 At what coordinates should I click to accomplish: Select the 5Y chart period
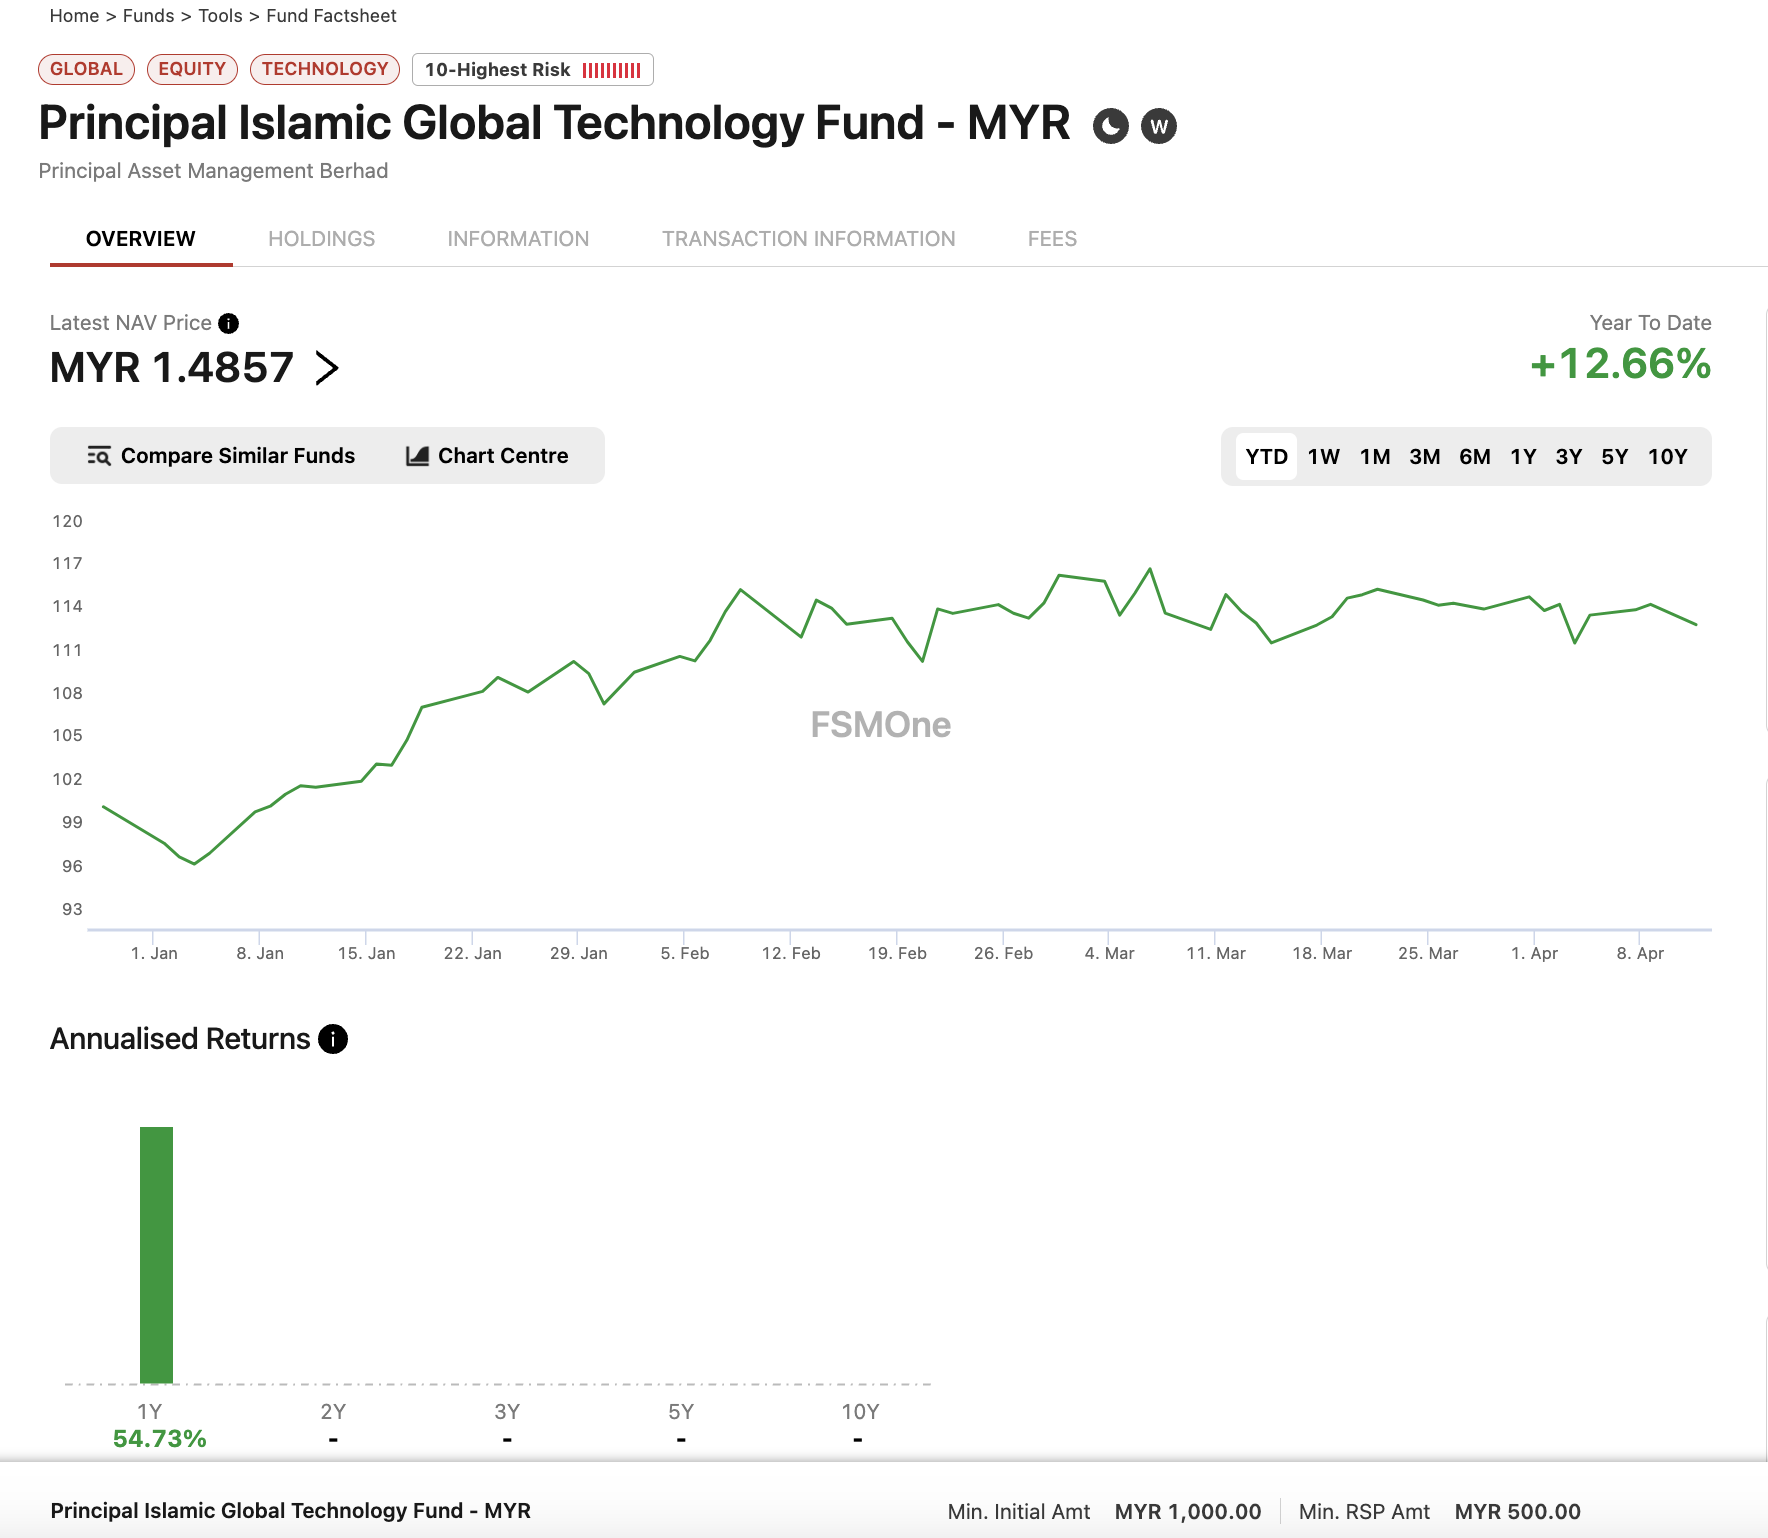tap(1615, 457)
